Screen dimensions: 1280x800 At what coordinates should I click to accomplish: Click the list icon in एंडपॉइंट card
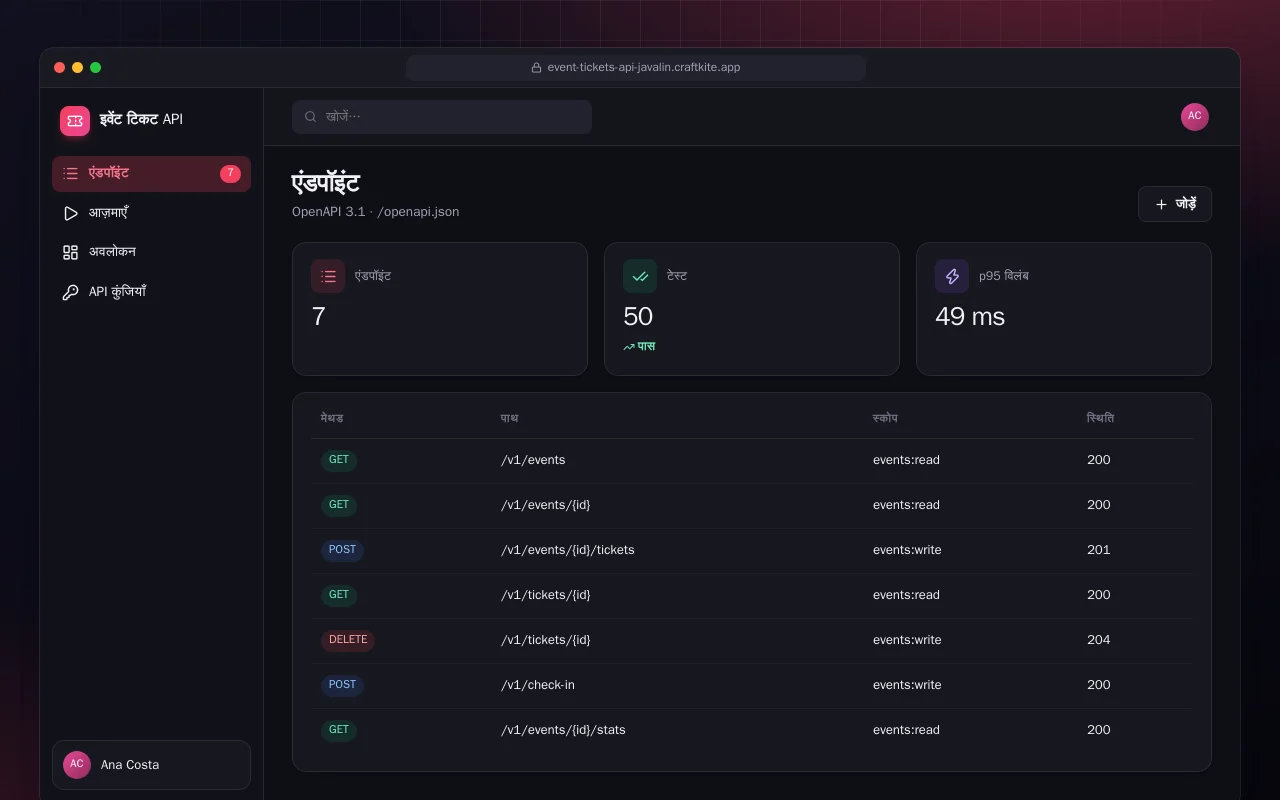[x=328, y=276]
